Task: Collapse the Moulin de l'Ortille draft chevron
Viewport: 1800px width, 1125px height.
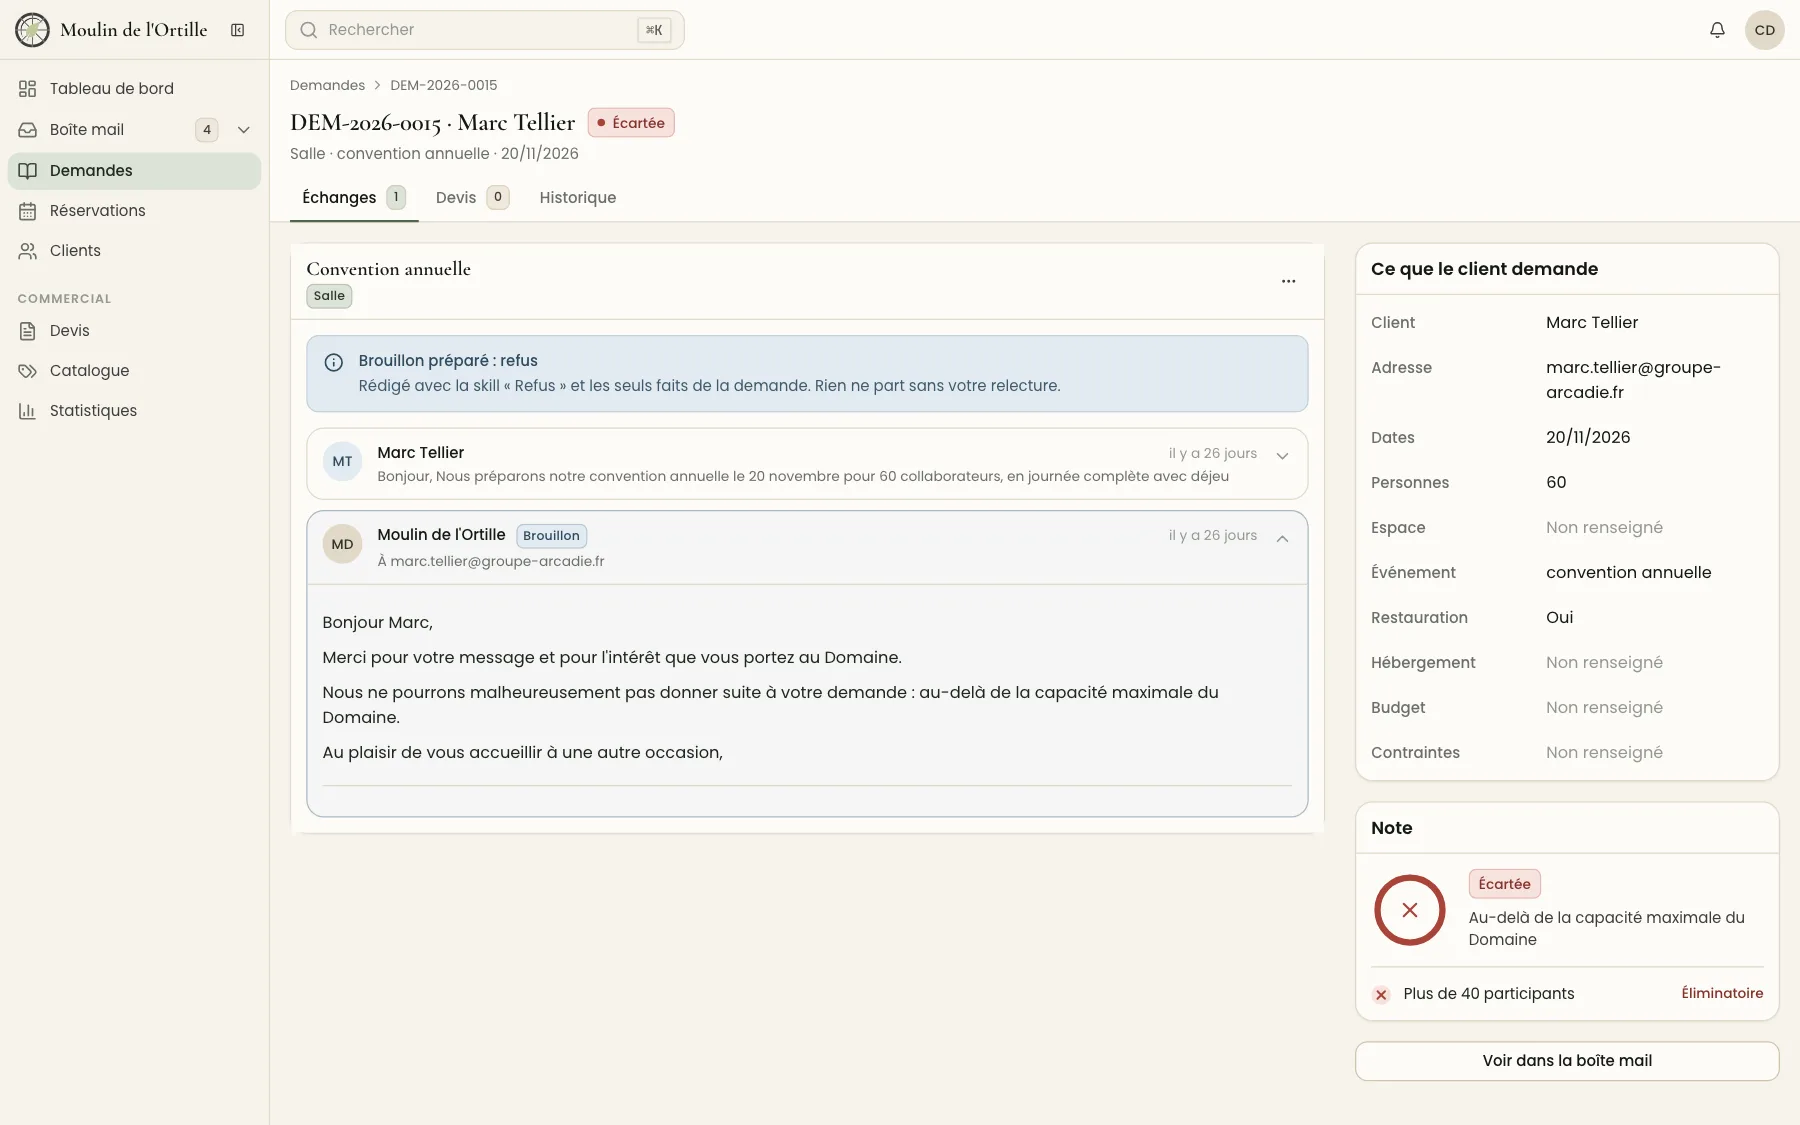Action: [x=1282, y=538]
